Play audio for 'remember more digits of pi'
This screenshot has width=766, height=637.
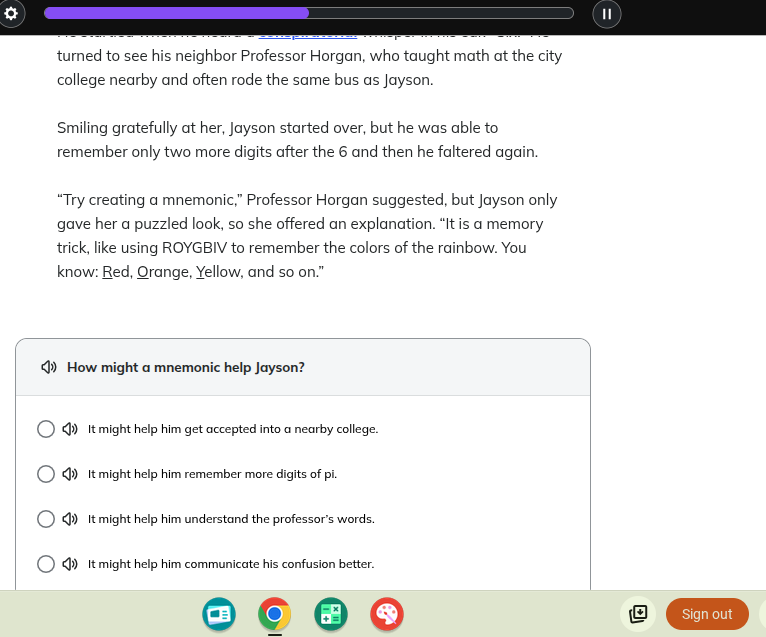click(70, 474)
